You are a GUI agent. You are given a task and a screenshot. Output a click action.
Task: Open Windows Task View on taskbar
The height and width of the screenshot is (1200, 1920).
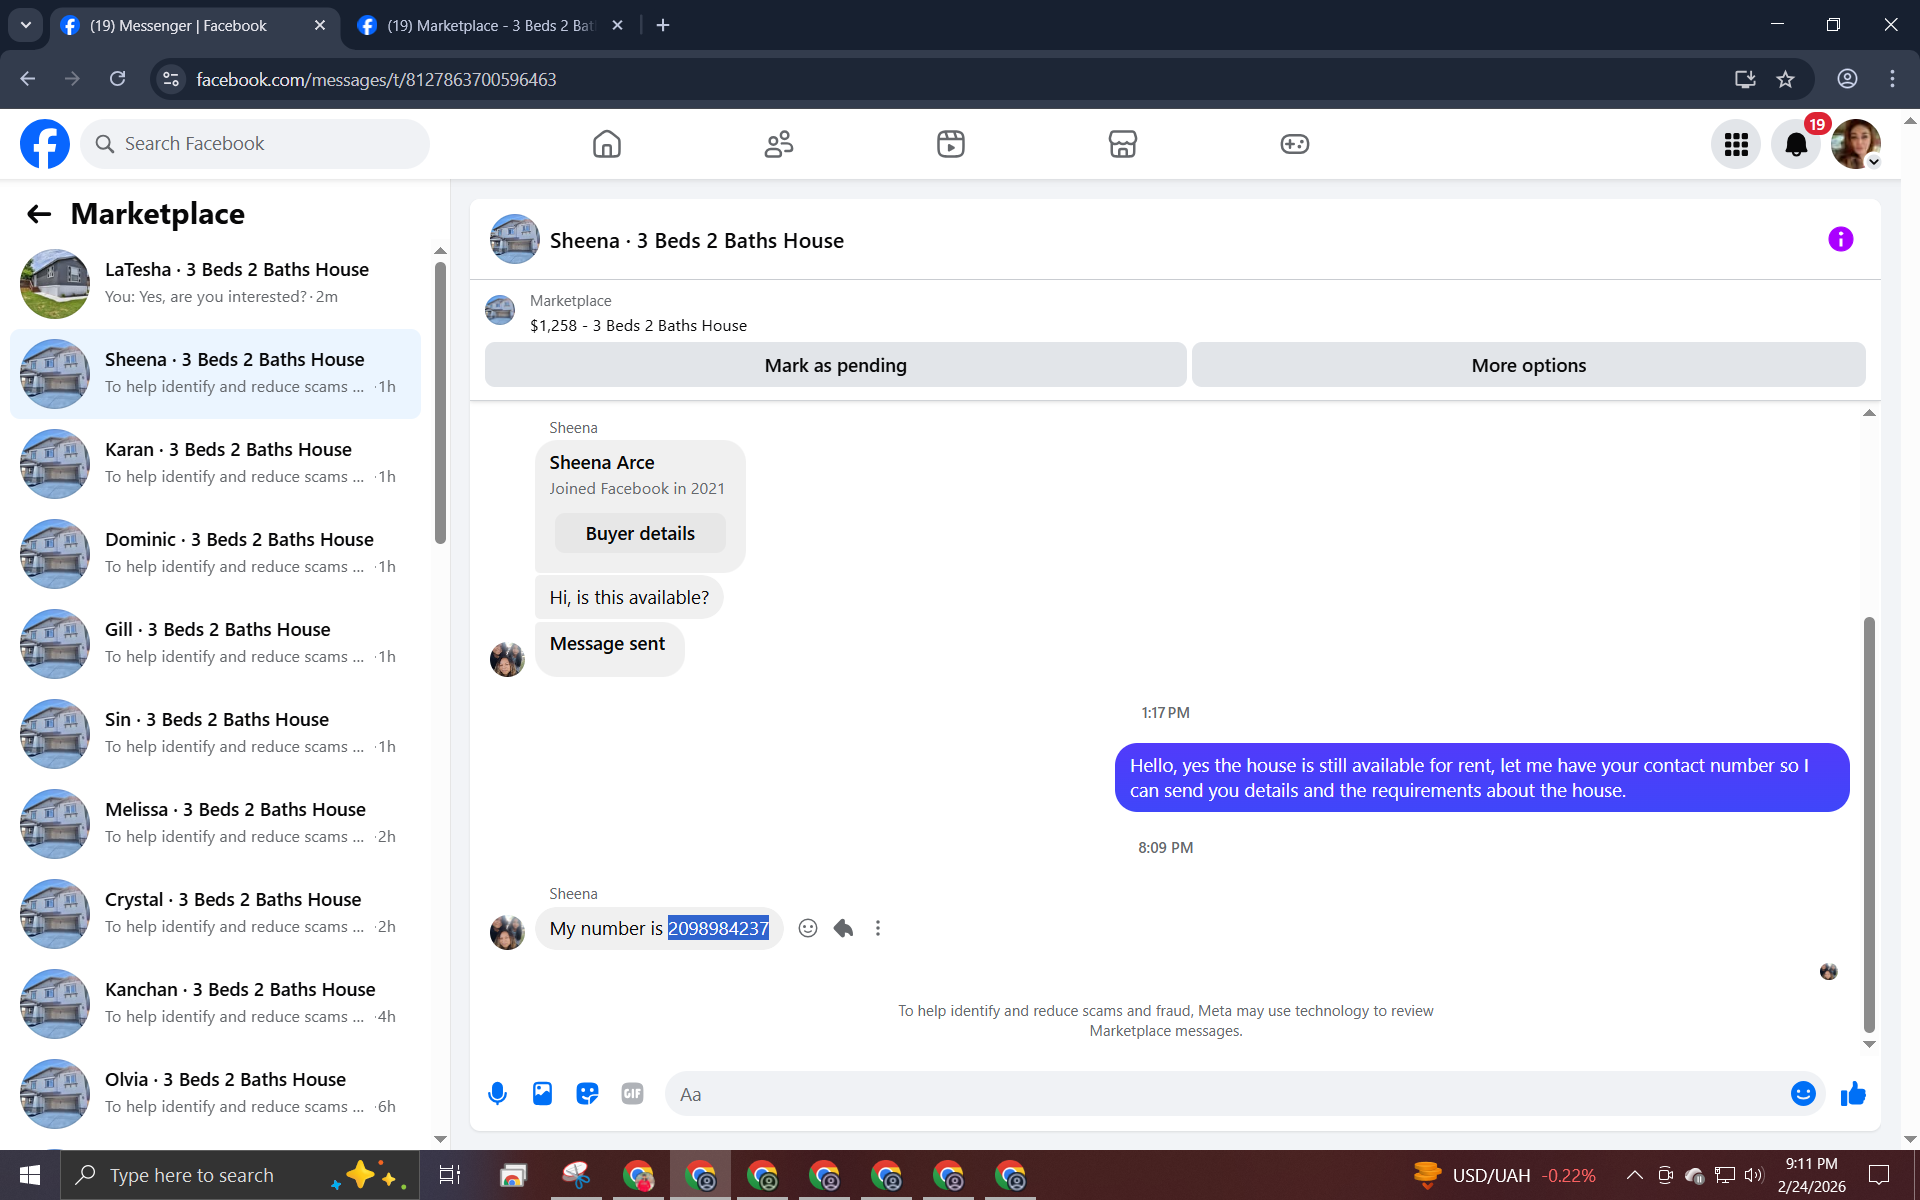[449, 1175]
